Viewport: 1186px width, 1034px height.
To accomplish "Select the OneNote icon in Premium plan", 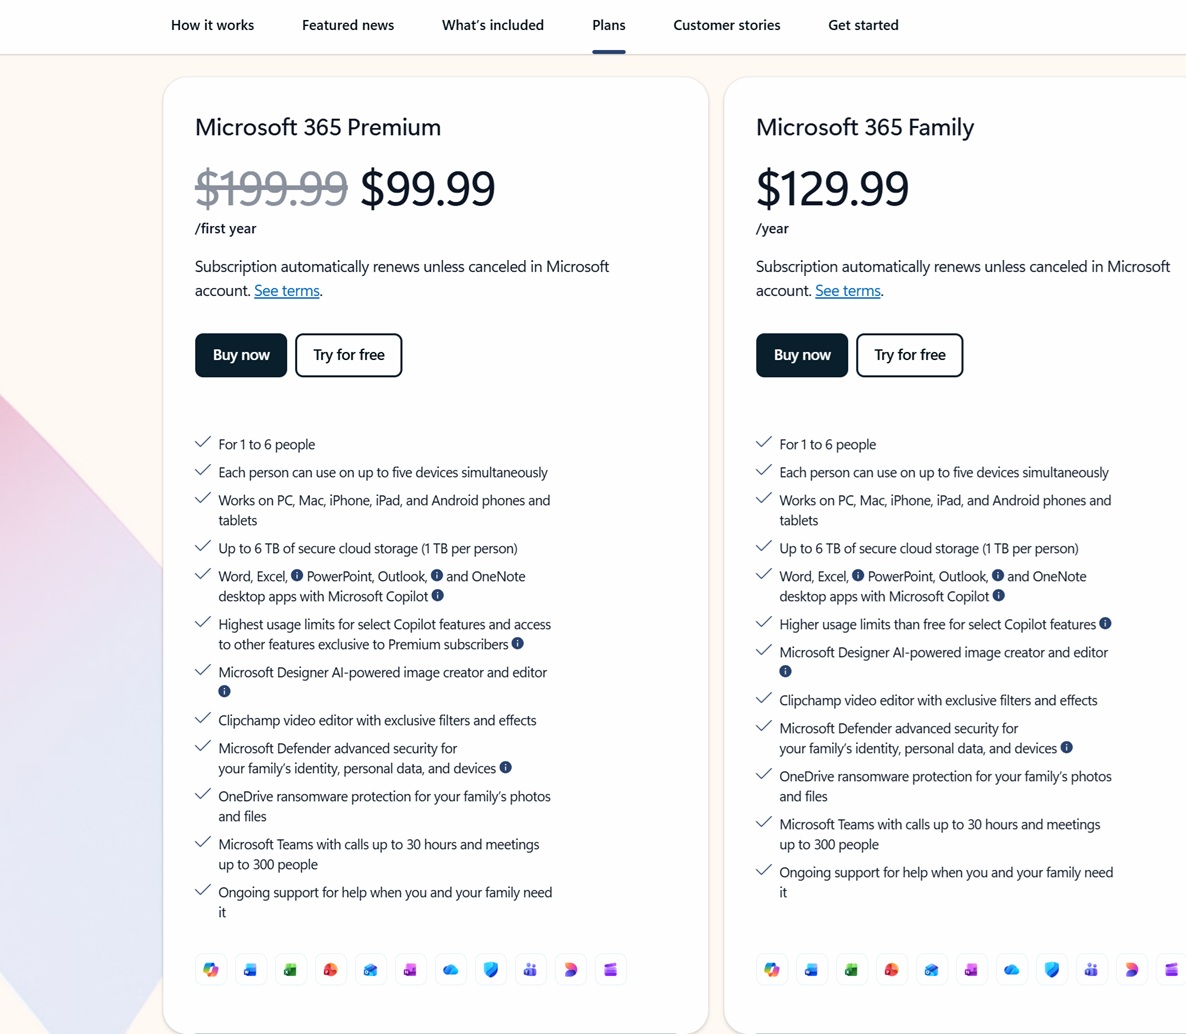I will [x=410, y=969].
